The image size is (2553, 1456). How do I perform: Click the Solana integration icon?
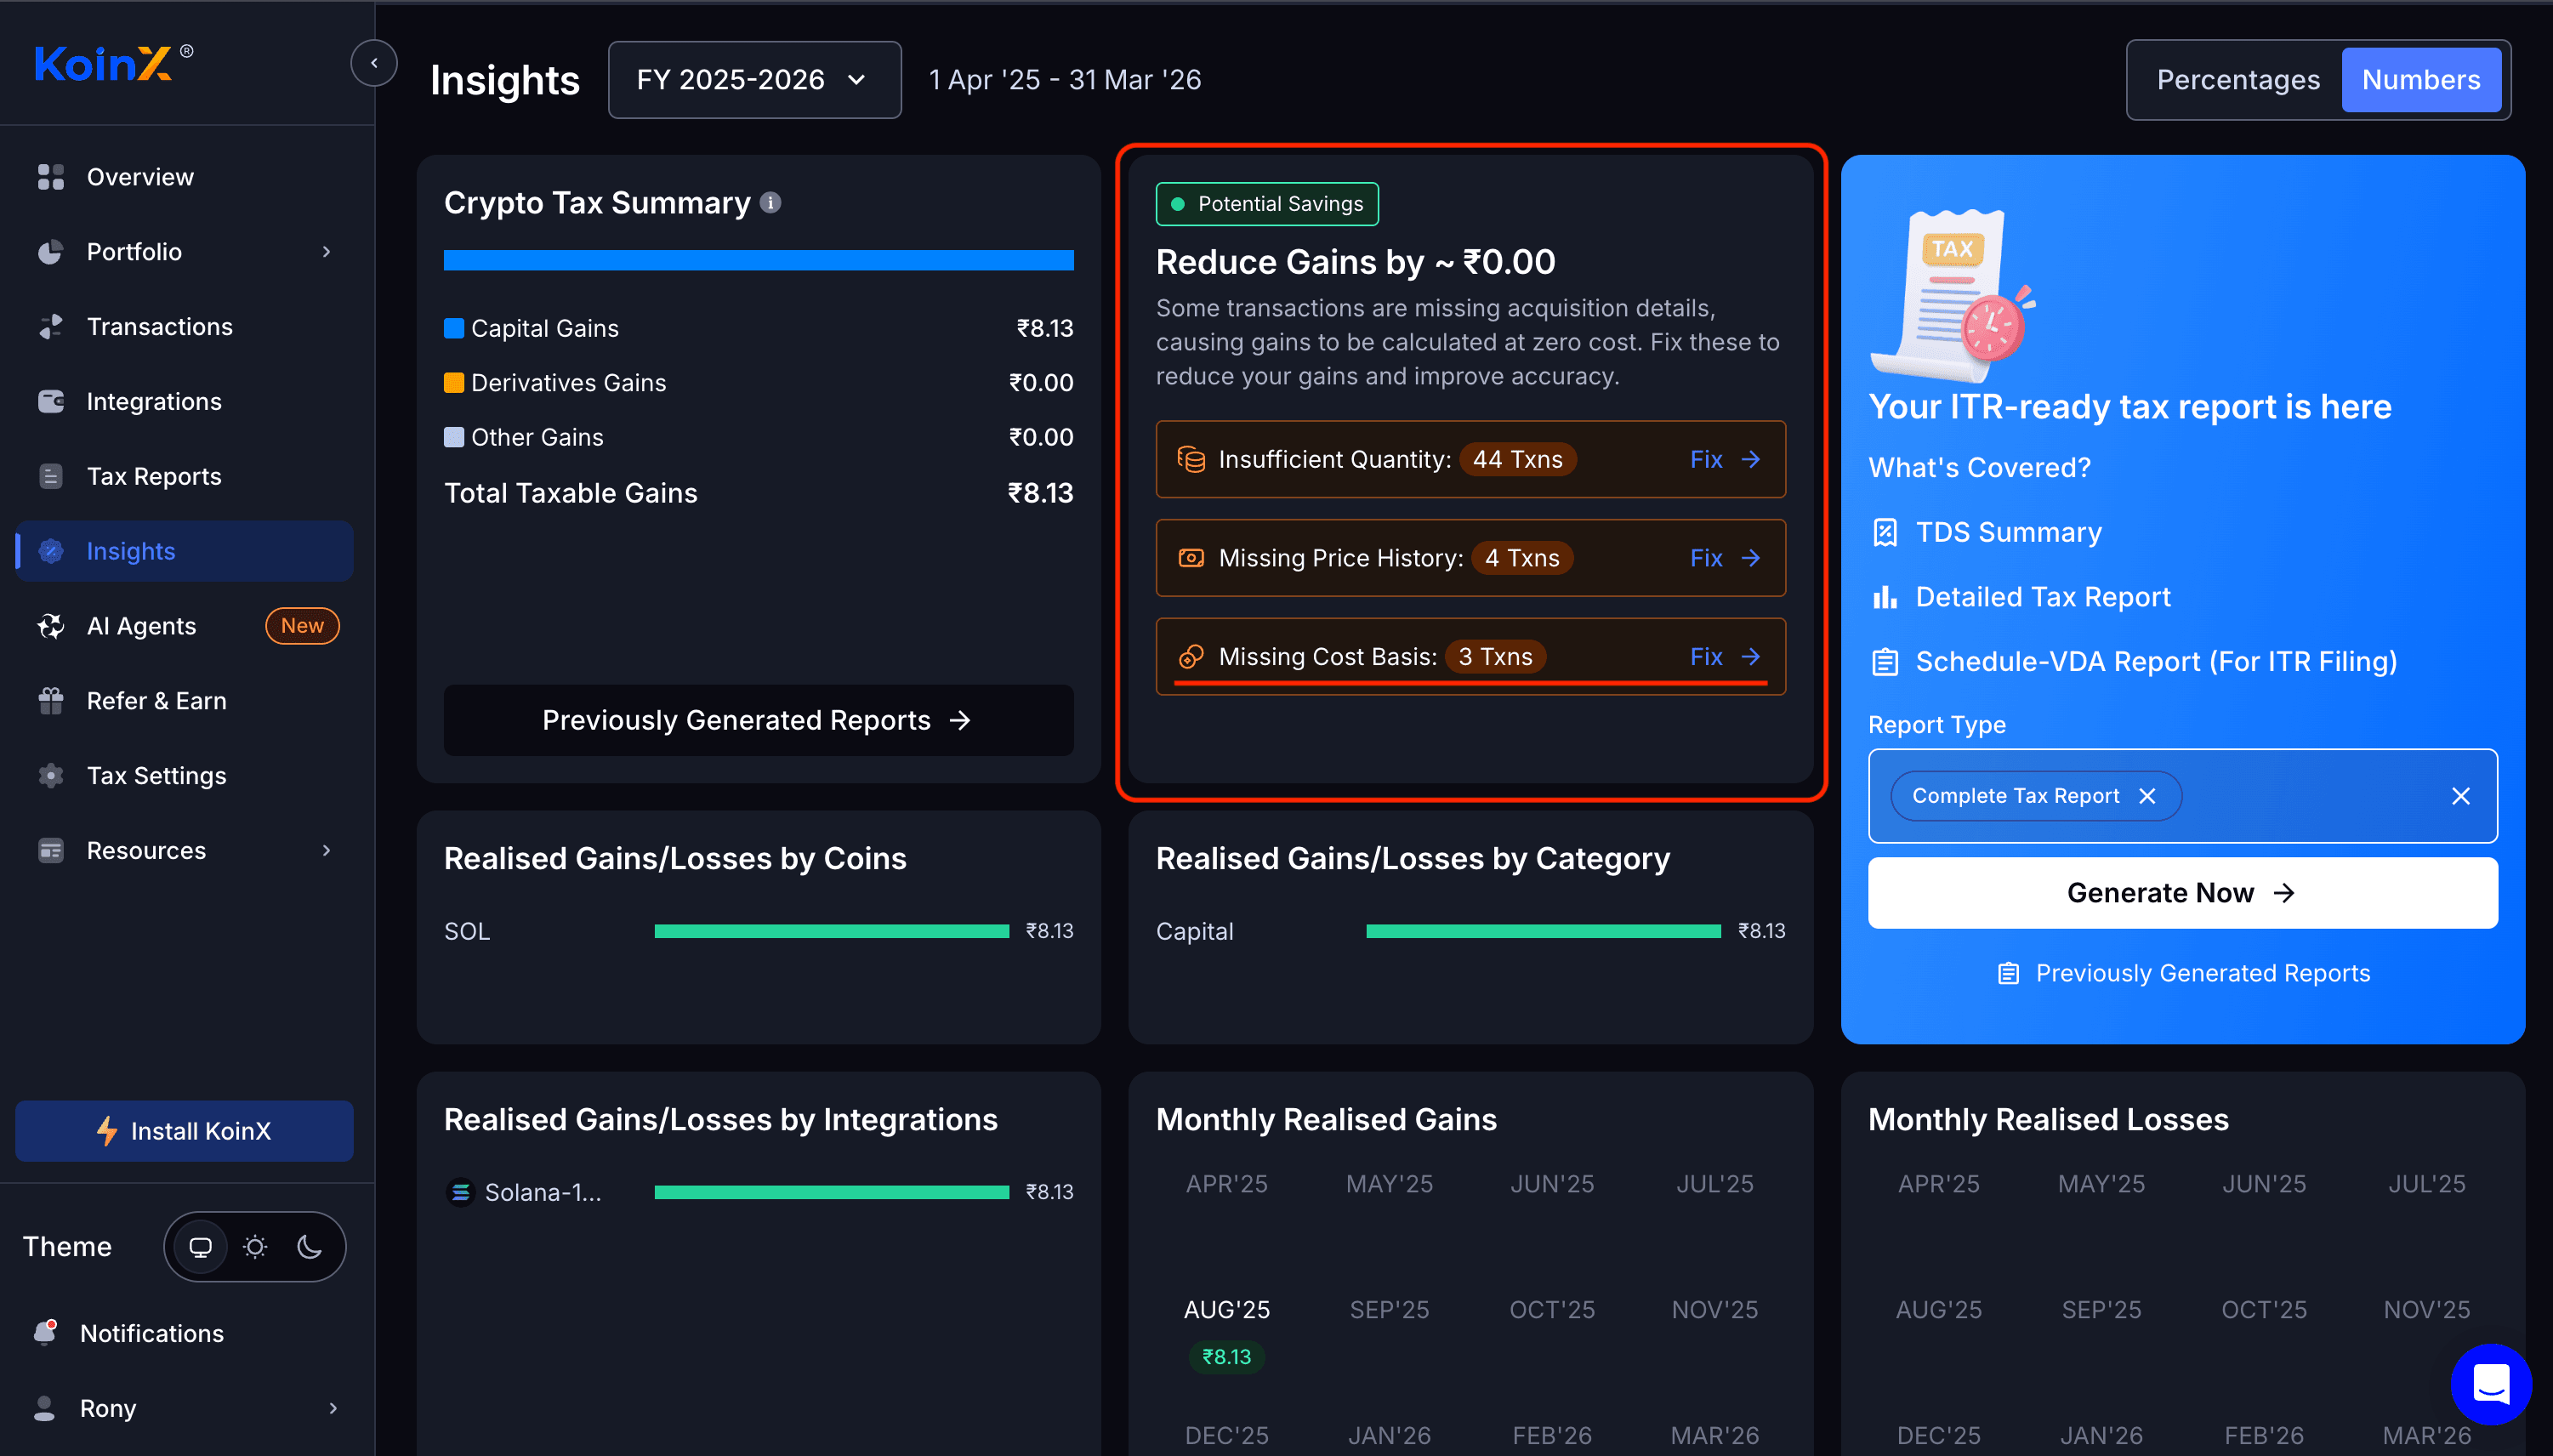(460, 1192)
